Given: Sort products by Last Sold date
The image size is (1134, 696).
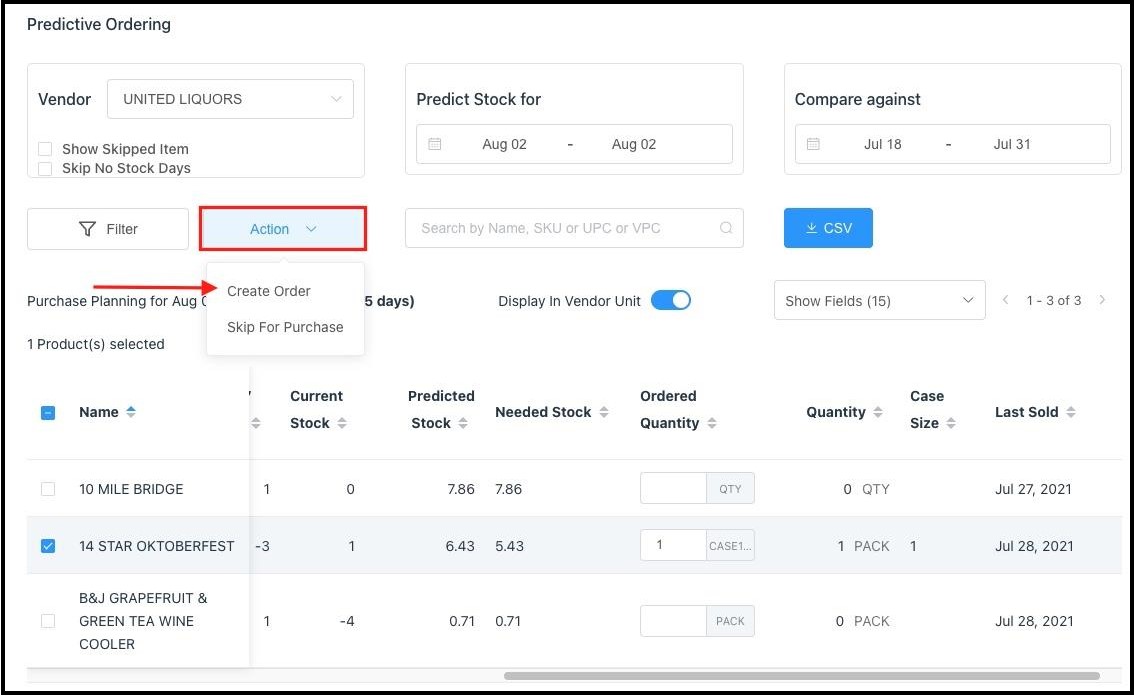Looking at the screenshot, I should click(1073, 411).
